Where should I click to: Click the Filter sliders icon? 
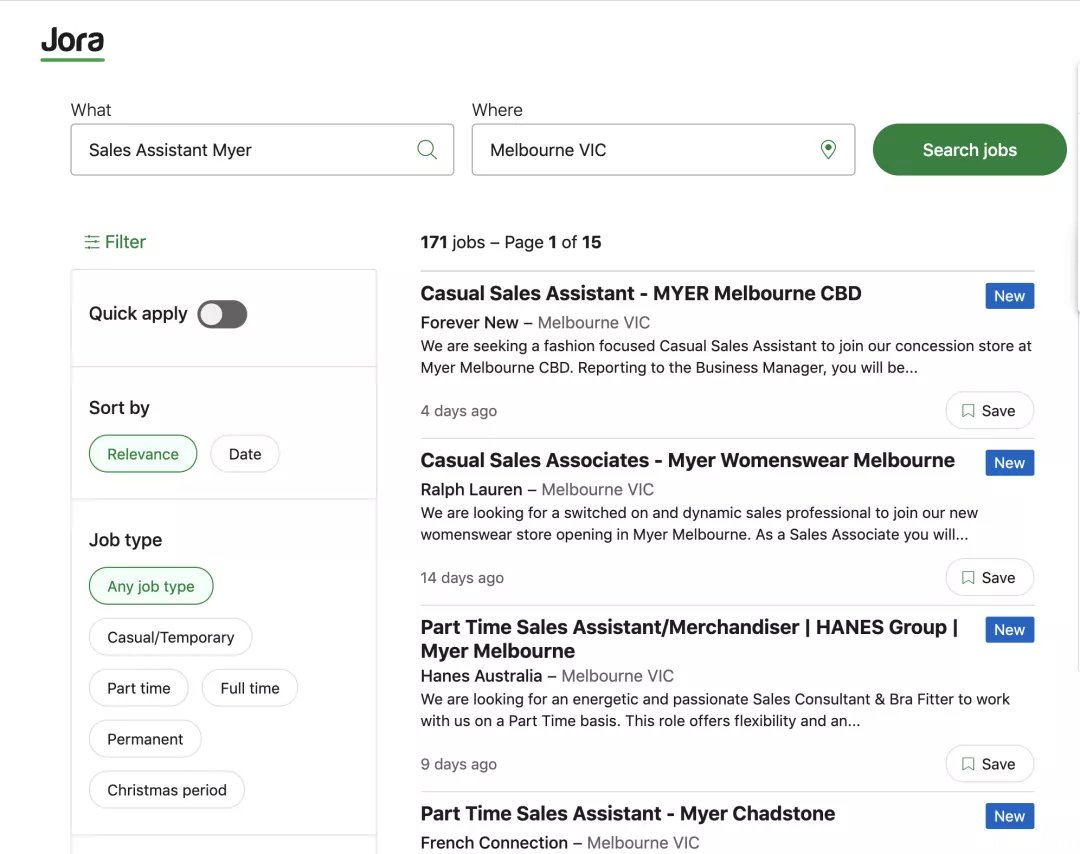tap(92, 242)
